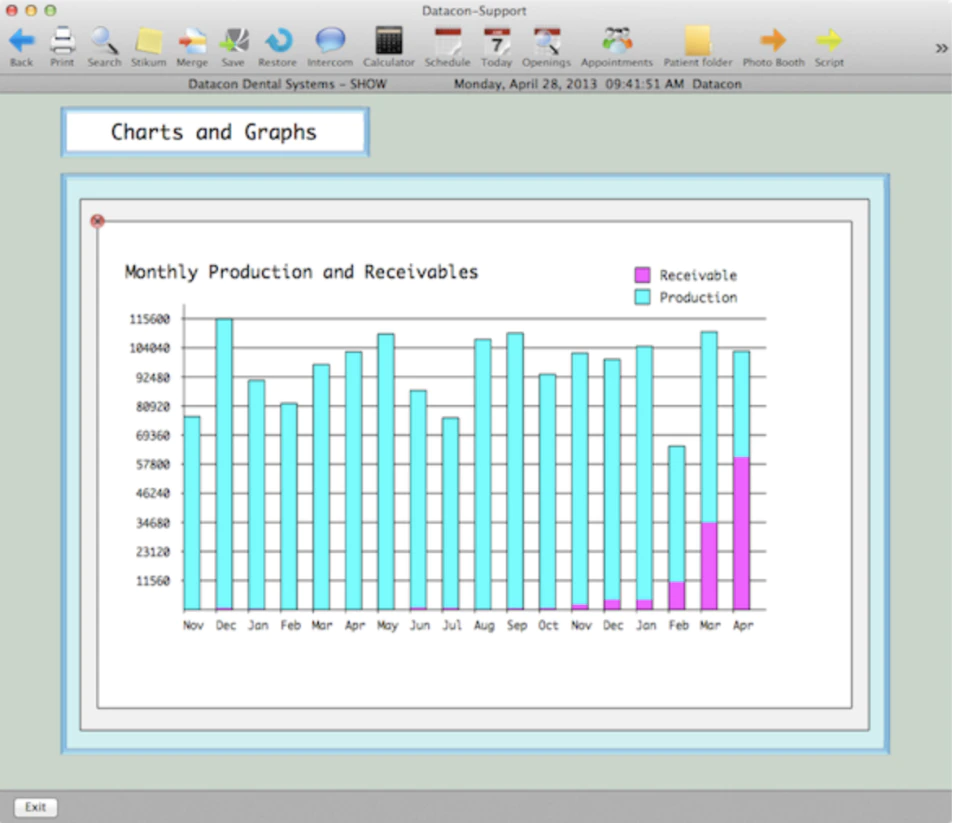Click the Merge toolbar icon

192,40
